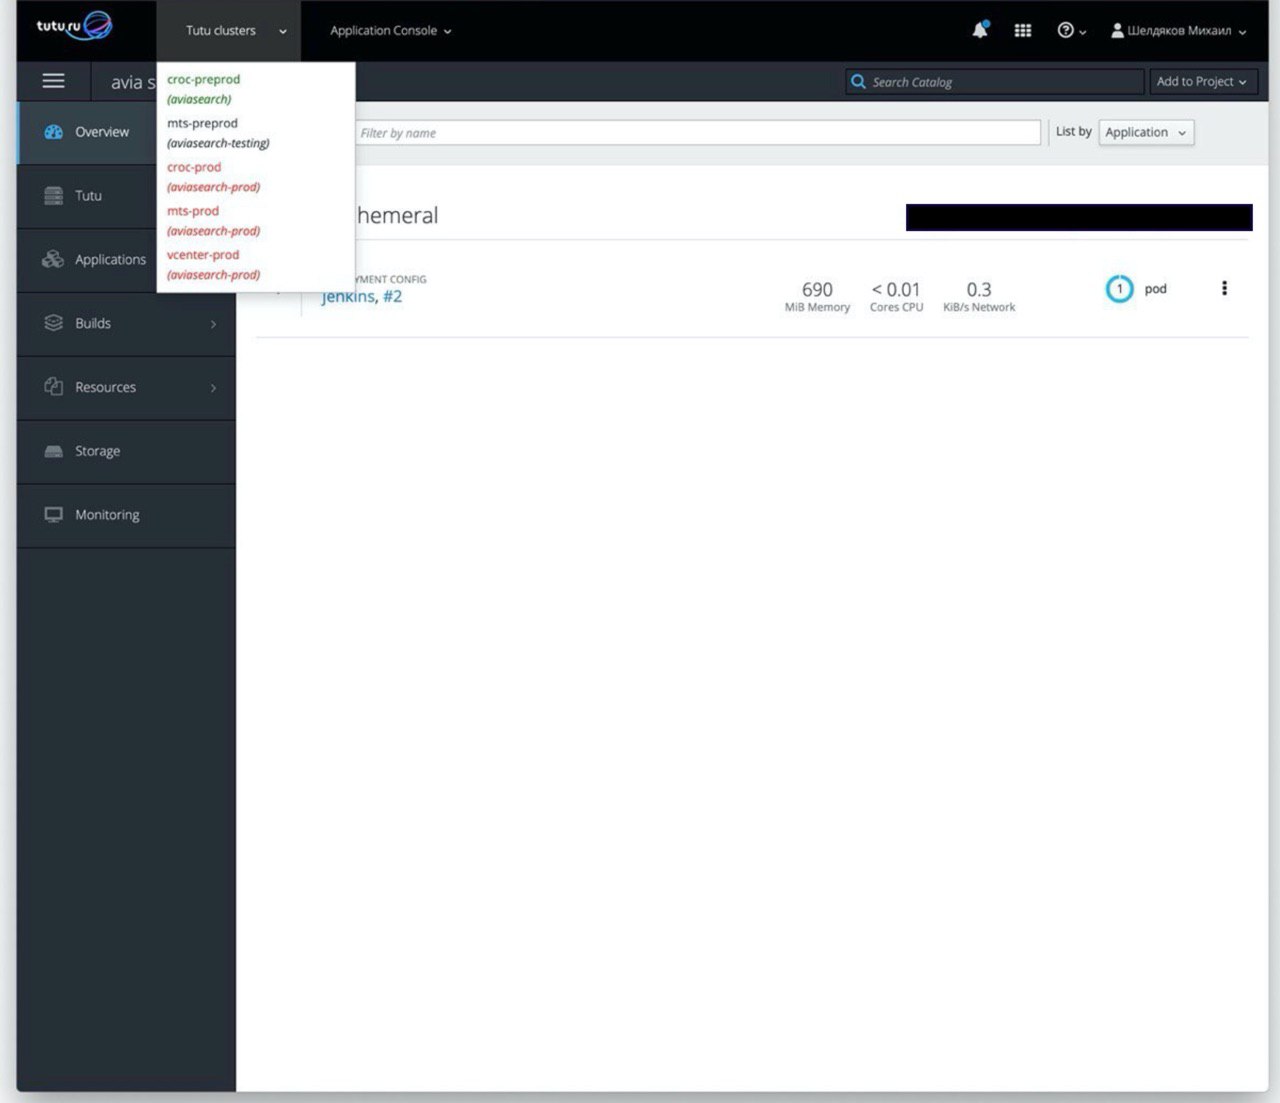Click the Tutu sidebar icon
The image size is (1280, 1103).
[54, 196]
